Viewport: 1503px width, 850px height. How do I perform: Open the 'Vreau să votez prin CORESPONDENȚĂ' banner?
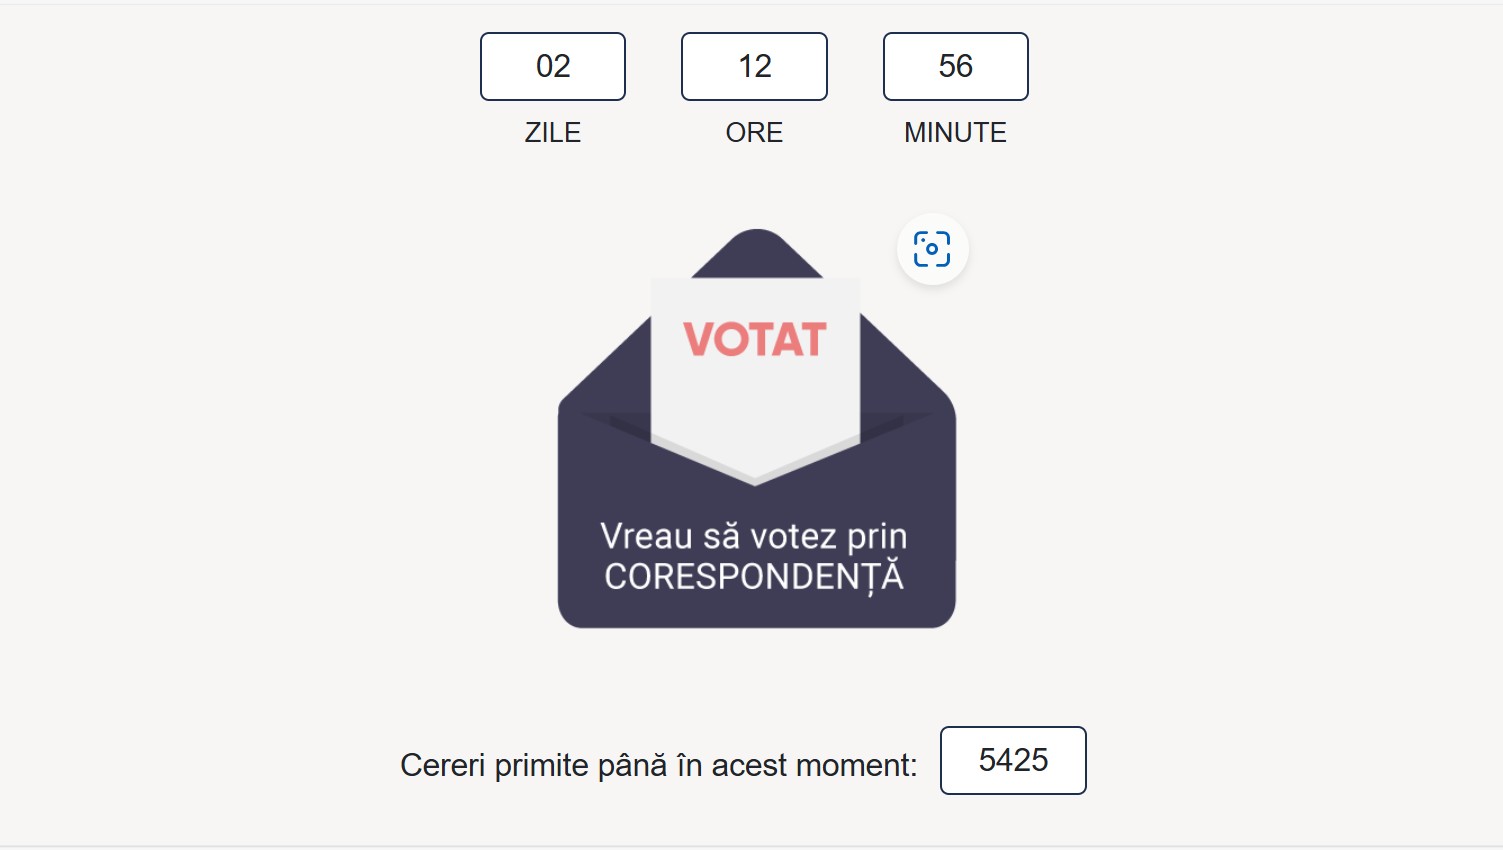(x=756, y=555)
